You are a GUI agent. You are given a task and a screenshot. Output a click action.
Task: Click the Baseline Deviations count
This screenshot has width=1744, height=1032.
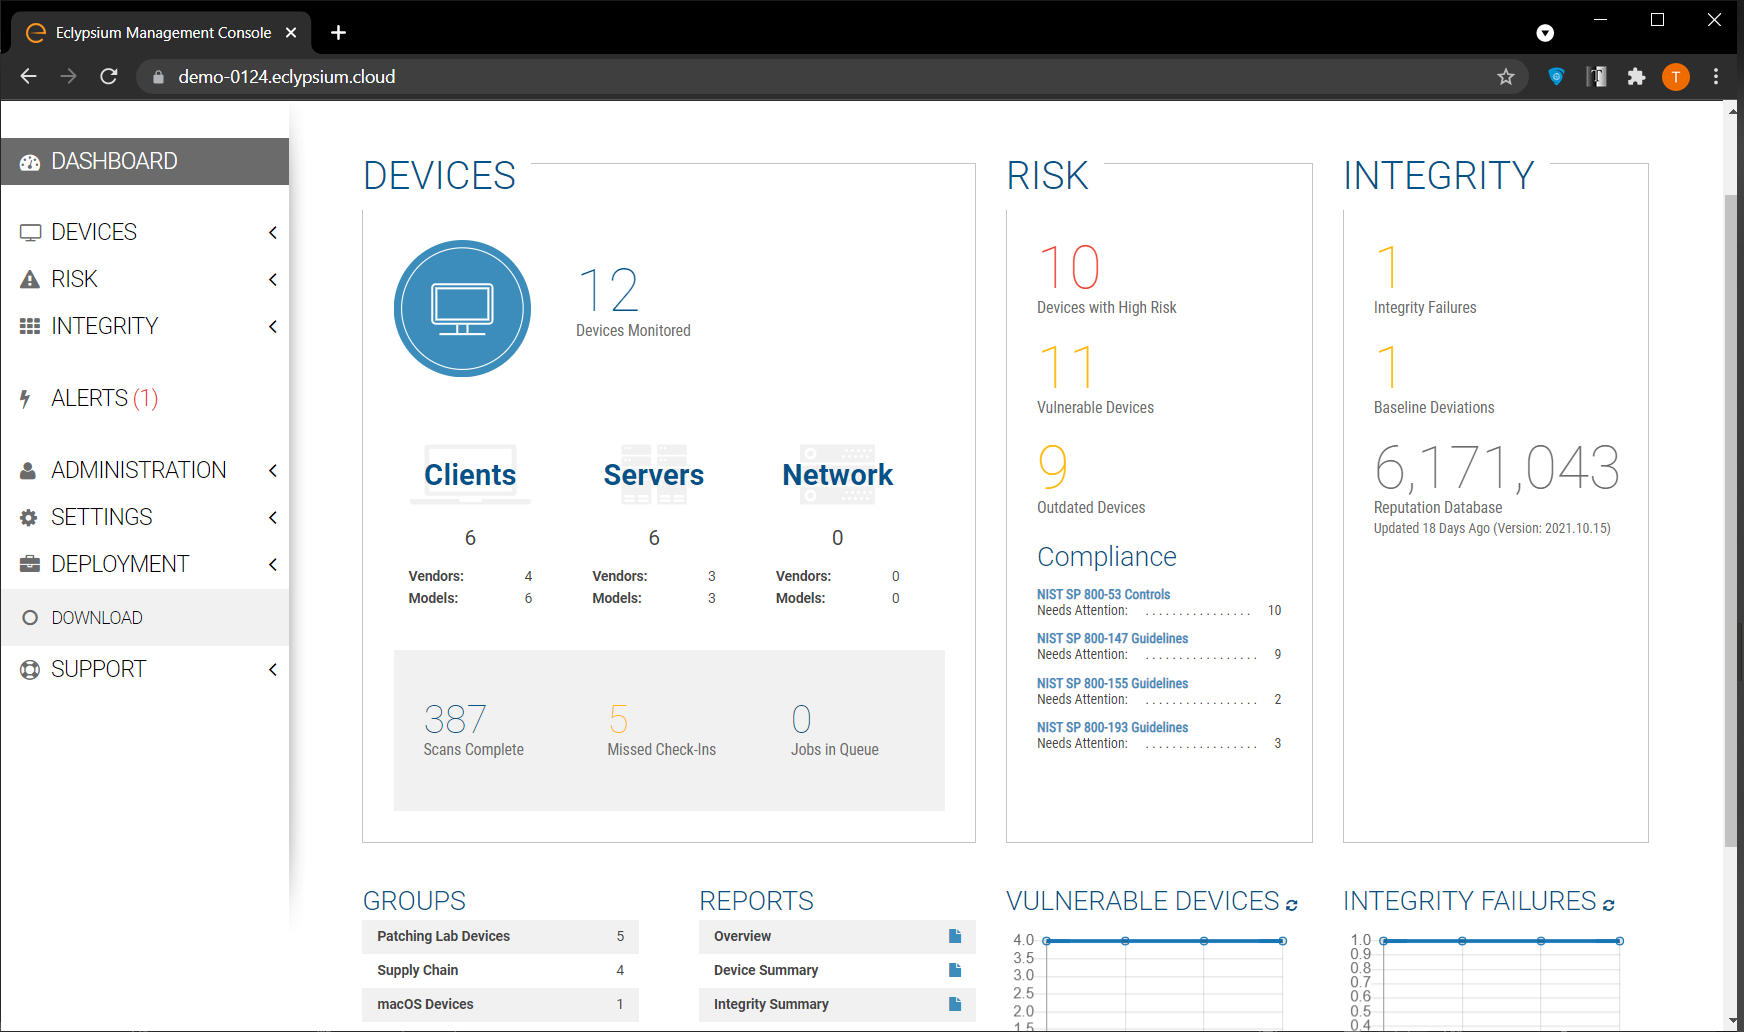pos(1387,367)
